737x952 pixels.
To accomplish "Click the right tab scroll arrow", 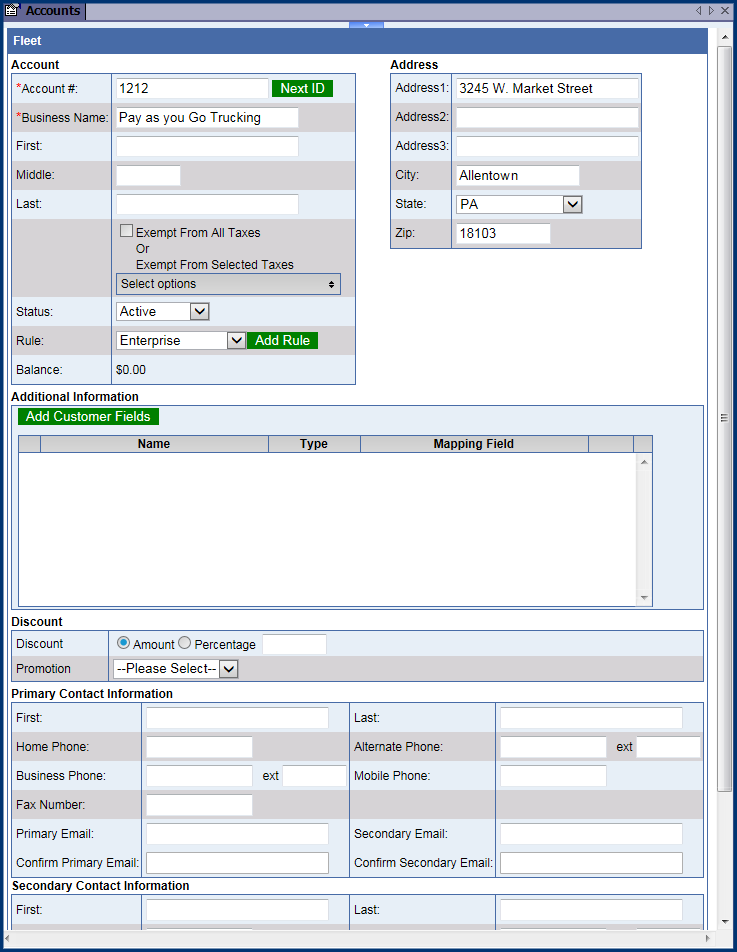I will coord(711,11).
